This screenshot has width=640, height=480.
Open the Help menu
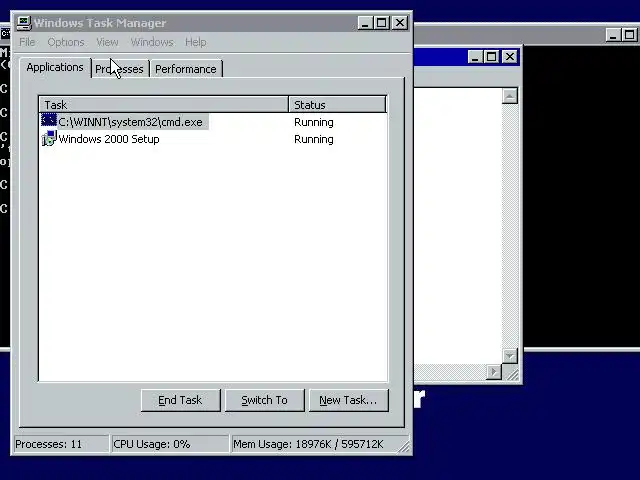click(196, 42)
